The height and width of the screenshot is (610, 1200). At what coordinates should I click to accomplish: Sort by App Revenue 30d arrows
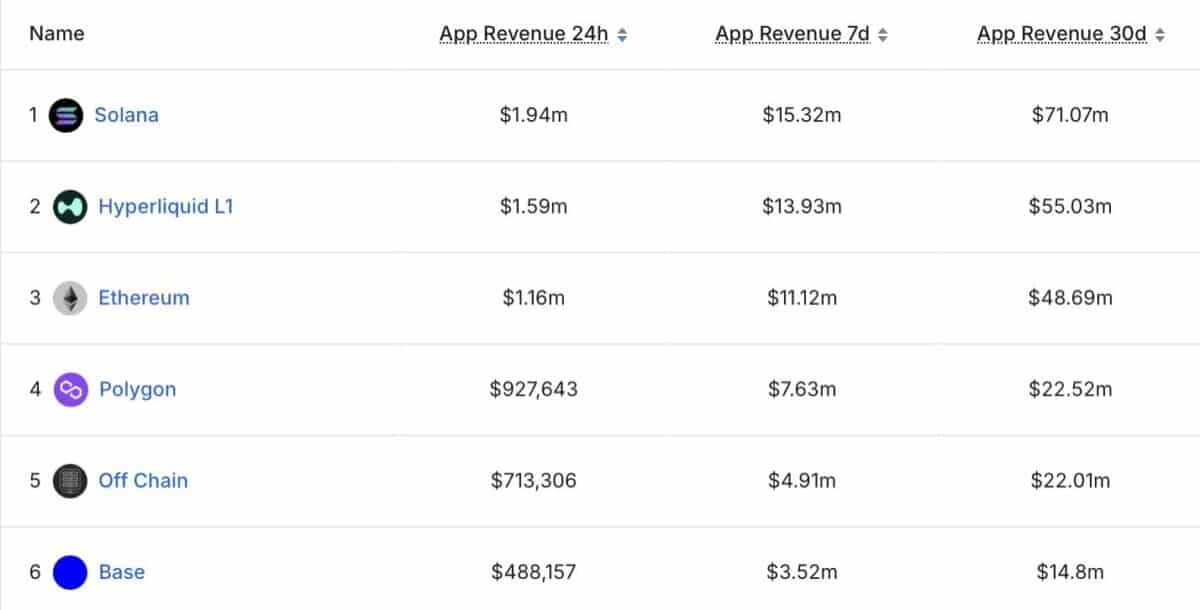click(1159, 35)
